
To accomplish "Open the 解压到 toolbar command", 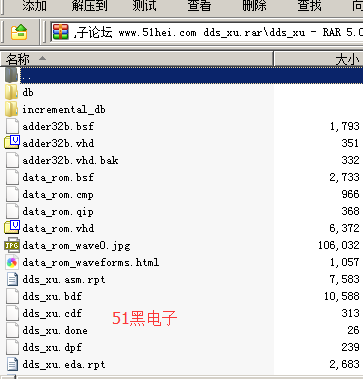I will pos(90,6).
